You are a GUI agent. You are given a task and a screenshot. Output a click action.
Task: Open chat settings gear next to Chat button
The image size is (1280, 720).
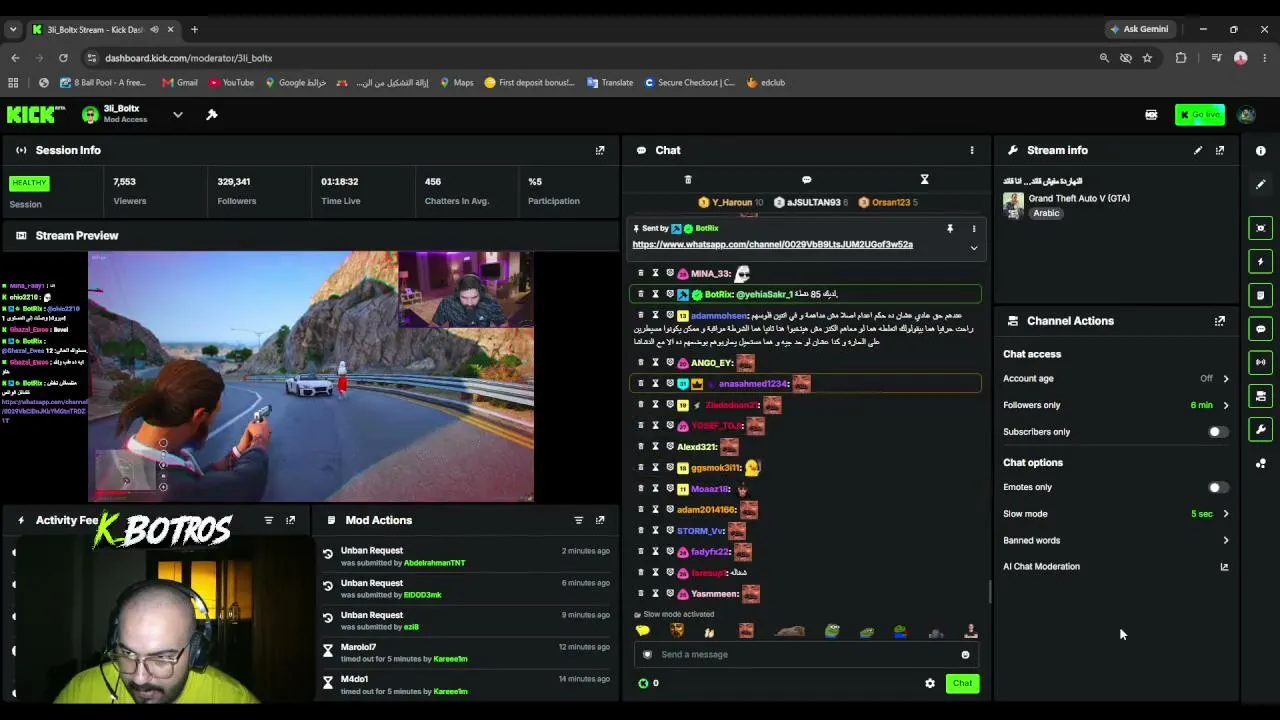coord(930,684)
